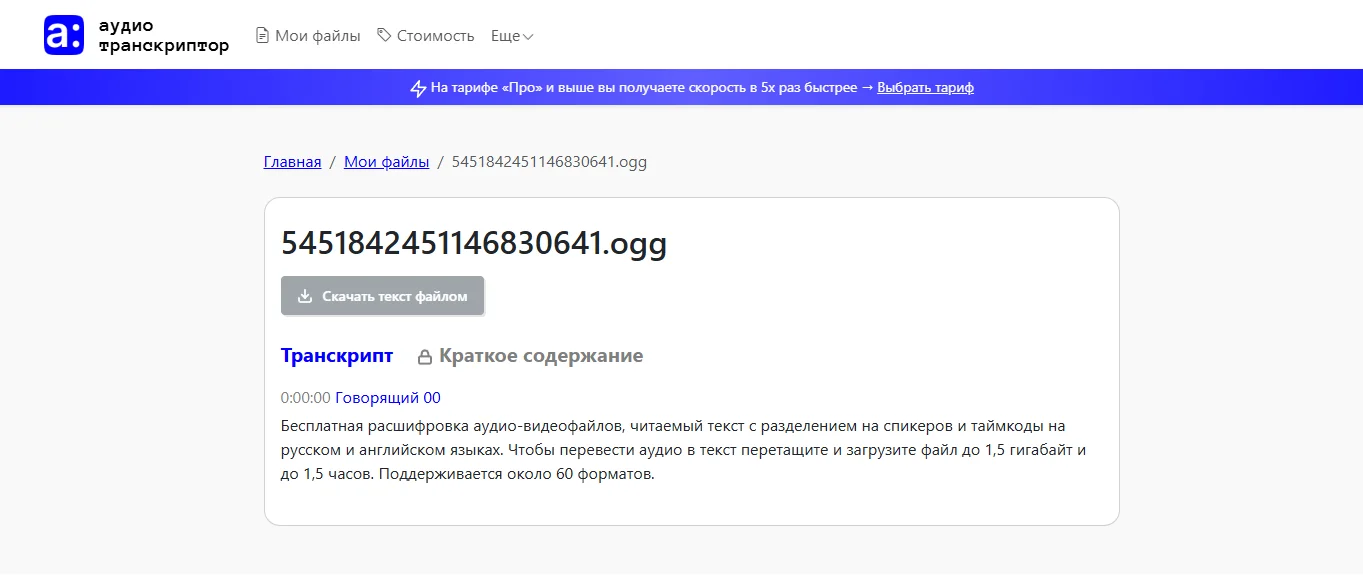Select the Говорящий 00 speaker label
The height and width of the screenshot is (575, 1363).
pyautogui.click(x=387, y=398)
